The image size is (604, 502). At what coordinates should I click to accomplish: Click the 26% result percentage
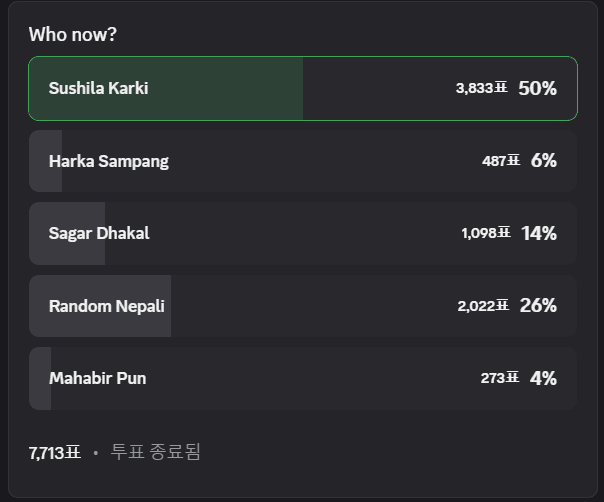(x=538, y=306)
